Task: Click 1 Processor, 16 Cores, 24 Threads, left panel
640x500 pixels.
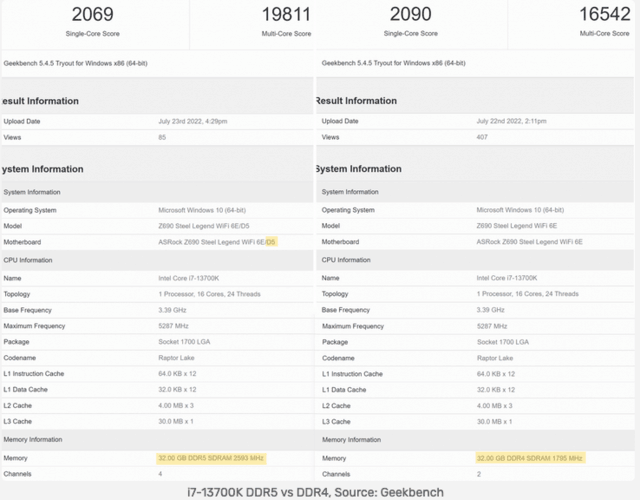Action: (209, 294)
